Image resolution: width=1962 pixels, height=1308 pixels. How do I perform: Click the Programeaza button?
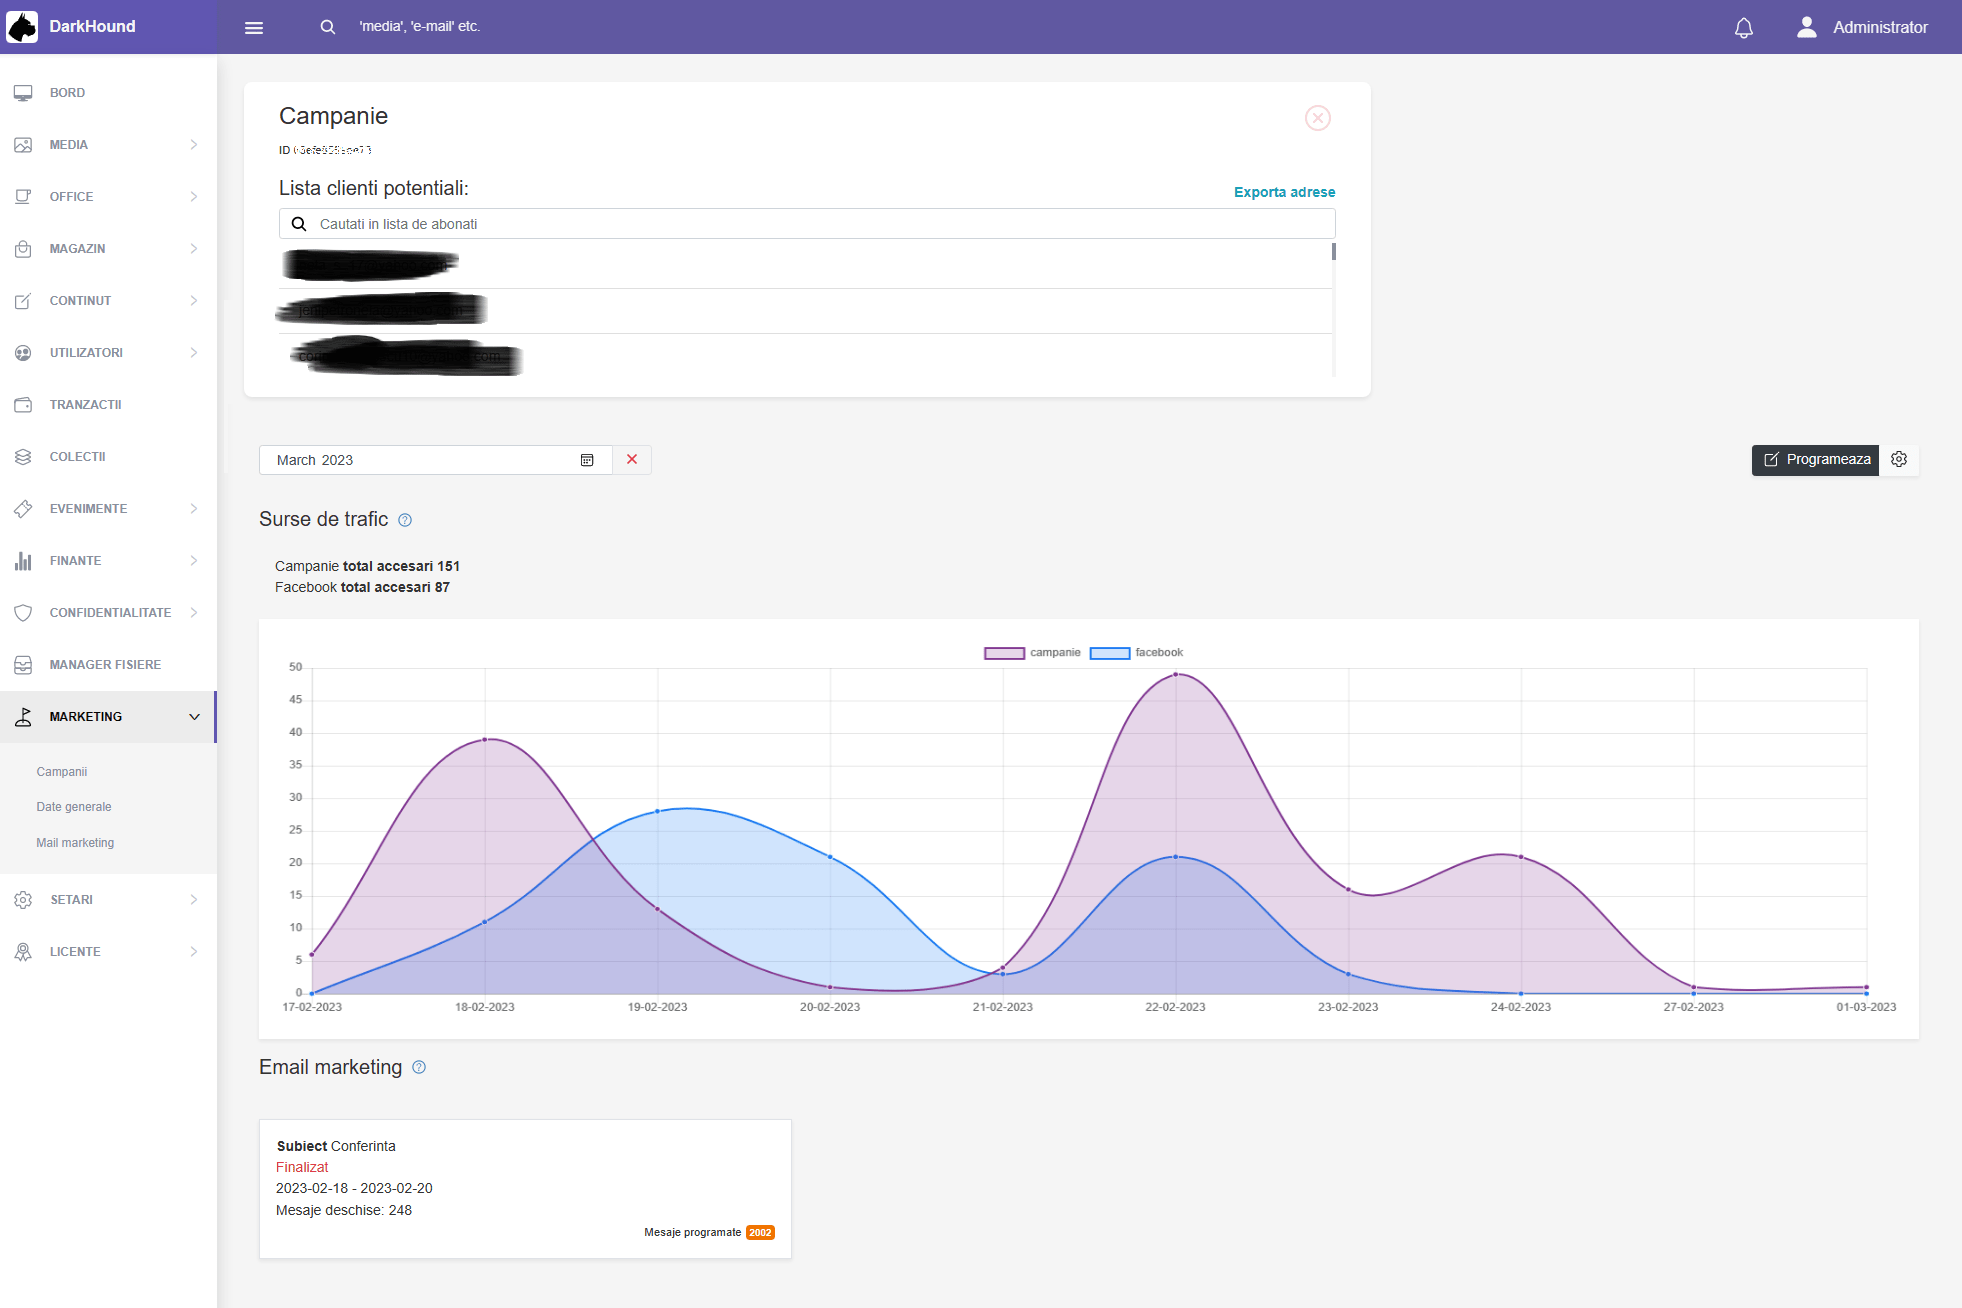click(1815, 460)
